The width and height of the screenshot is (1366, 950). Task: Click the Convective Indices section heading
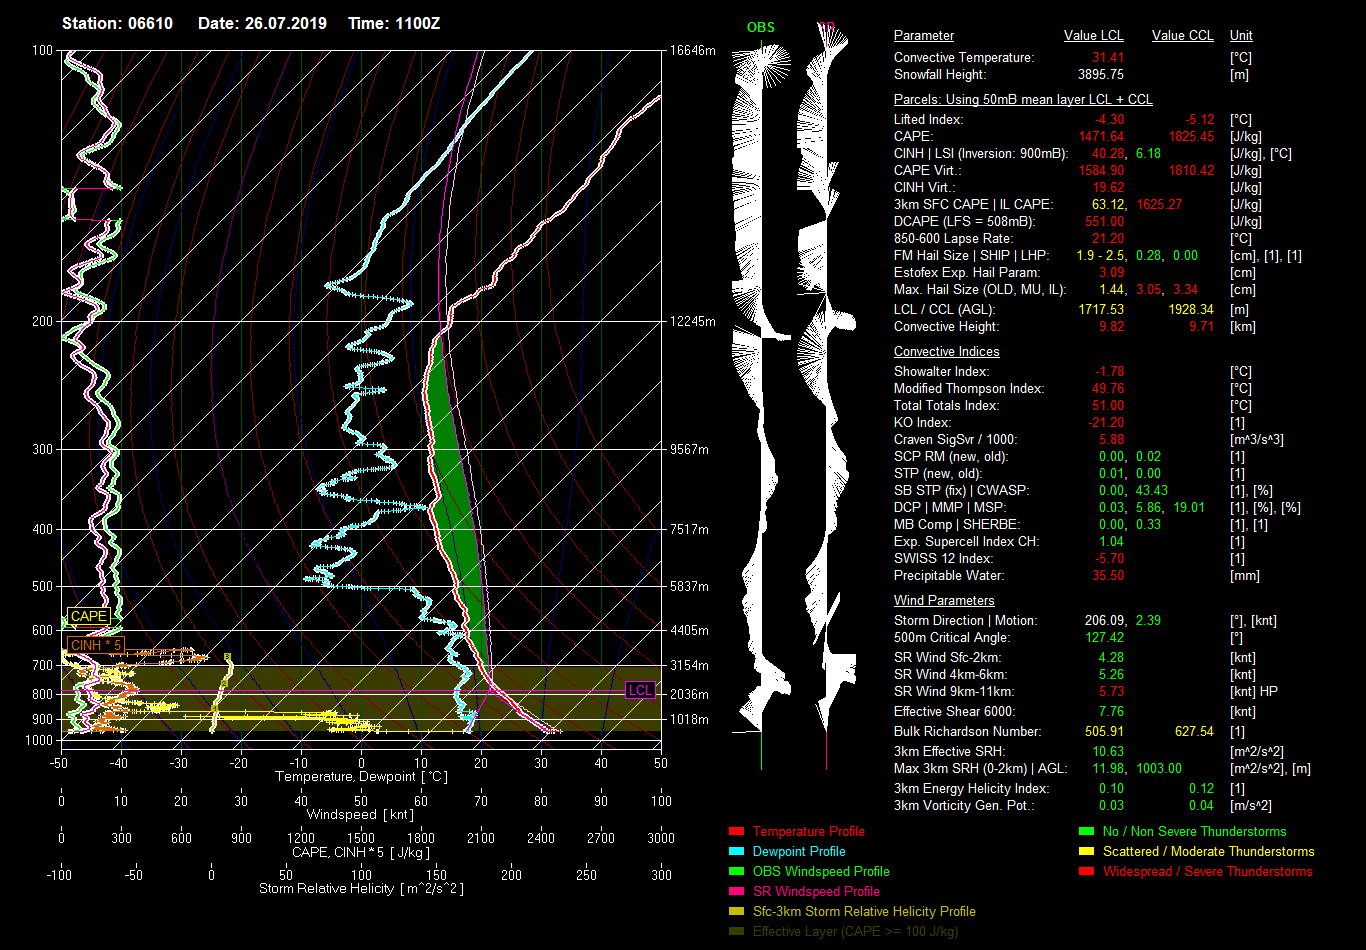[946, 352]
